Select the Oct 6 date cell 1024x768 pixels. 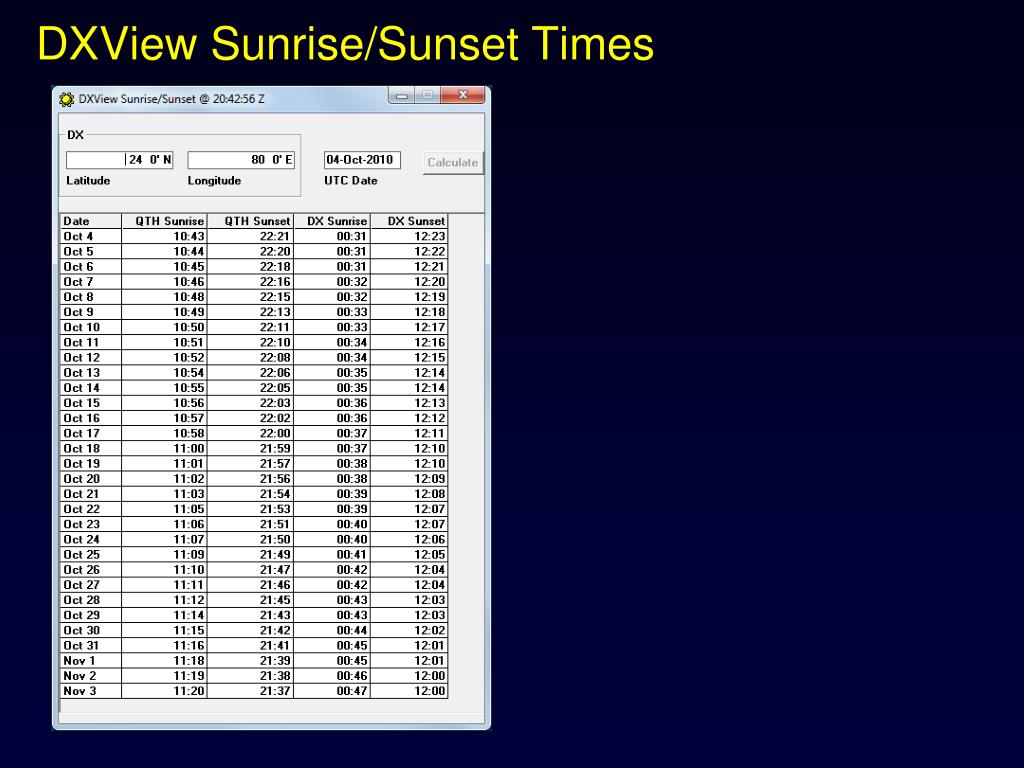coord(91,266)
